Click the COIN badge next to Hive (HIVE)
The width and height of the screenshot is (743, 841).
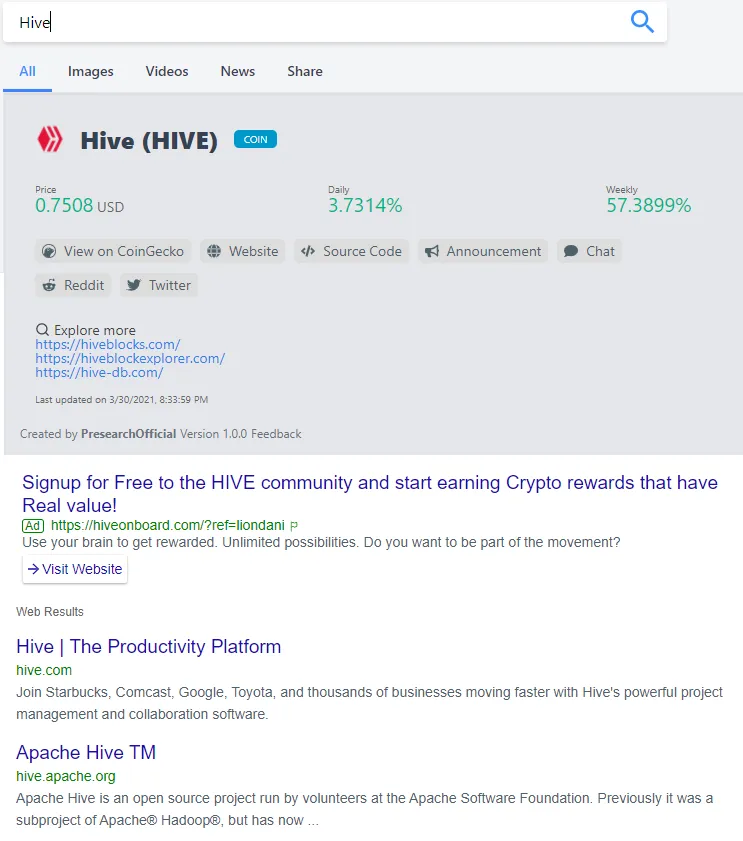[255, 139]
